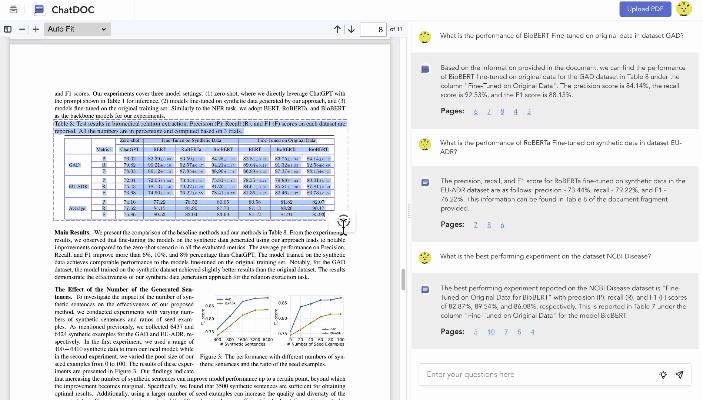Click the '# Synthetic Sentences' line chart
Viewport: 703px width, 400px height.
point(235,320)
